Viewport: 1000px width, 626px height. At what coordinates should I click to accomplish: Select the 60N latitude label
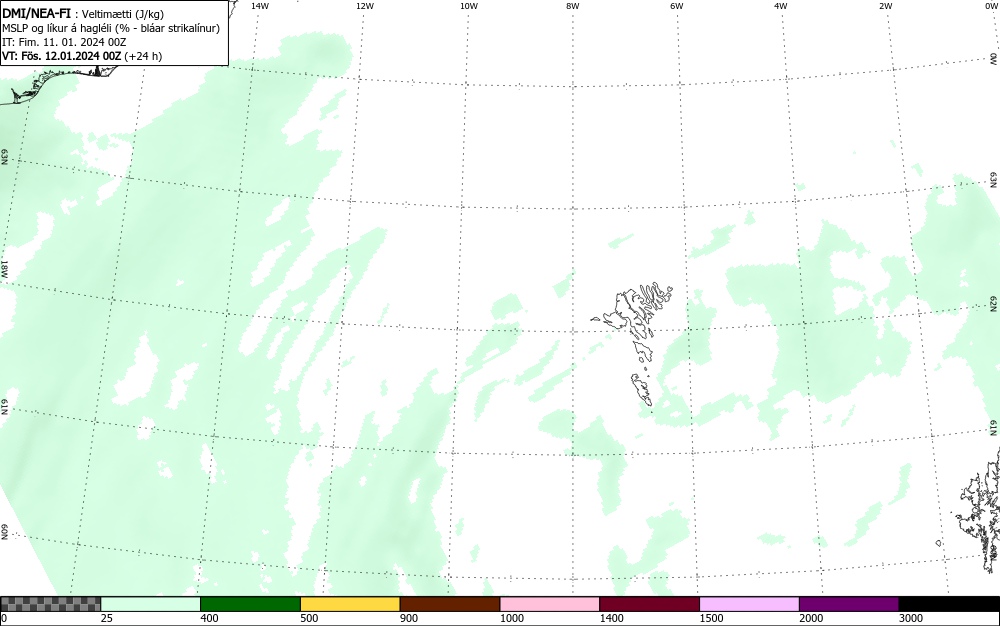point(4,532)
